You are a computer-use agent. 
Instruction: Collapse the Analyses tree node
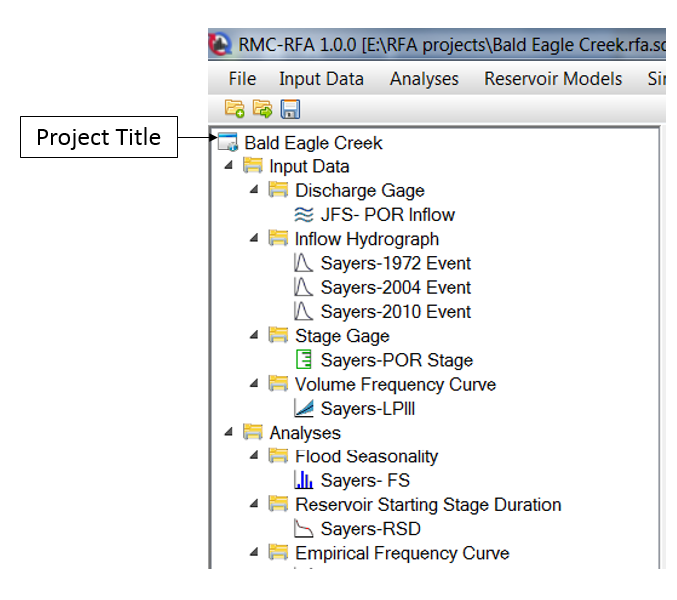(x=229, y=432)
